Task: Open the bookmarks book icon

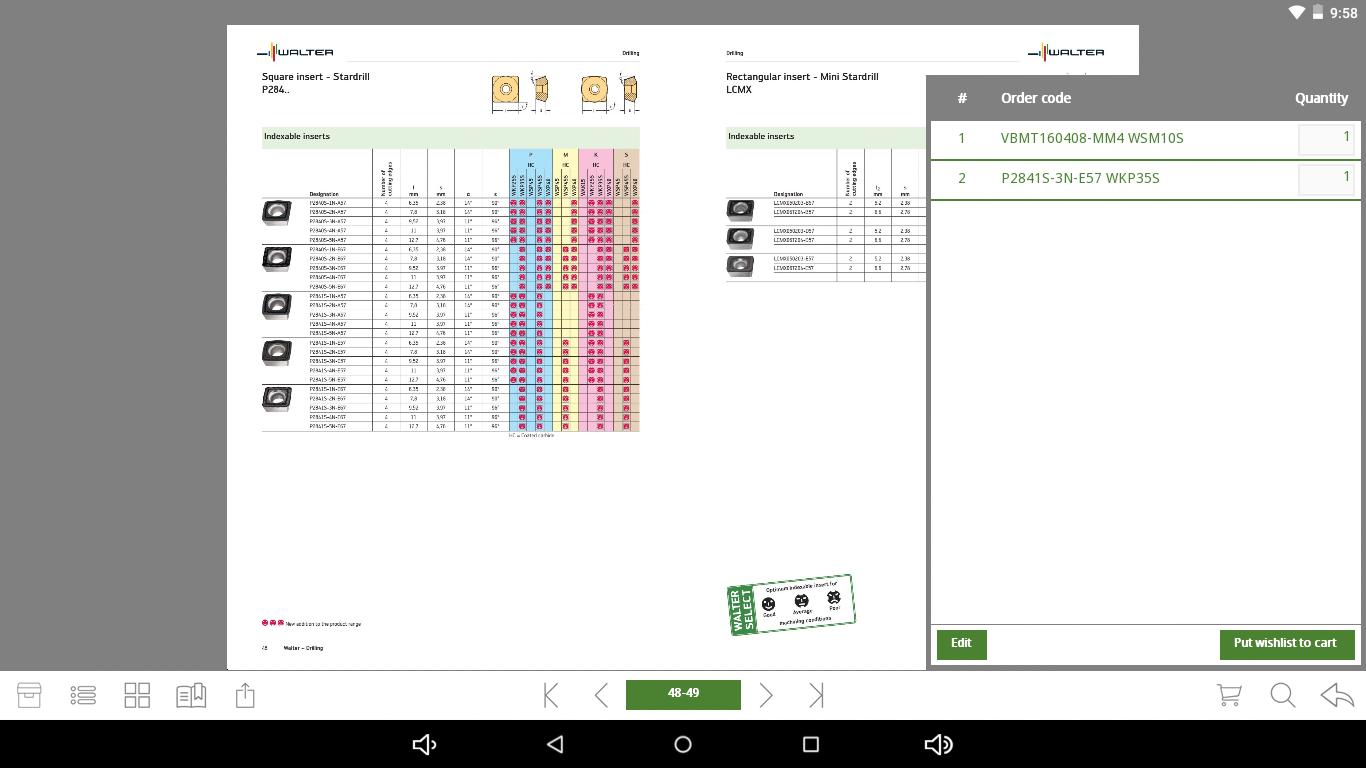Action: 191,695
